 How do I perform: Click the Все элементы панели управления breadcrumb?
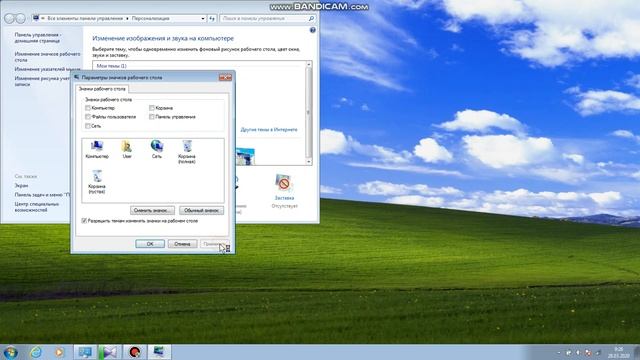click(x=85, y=18)
